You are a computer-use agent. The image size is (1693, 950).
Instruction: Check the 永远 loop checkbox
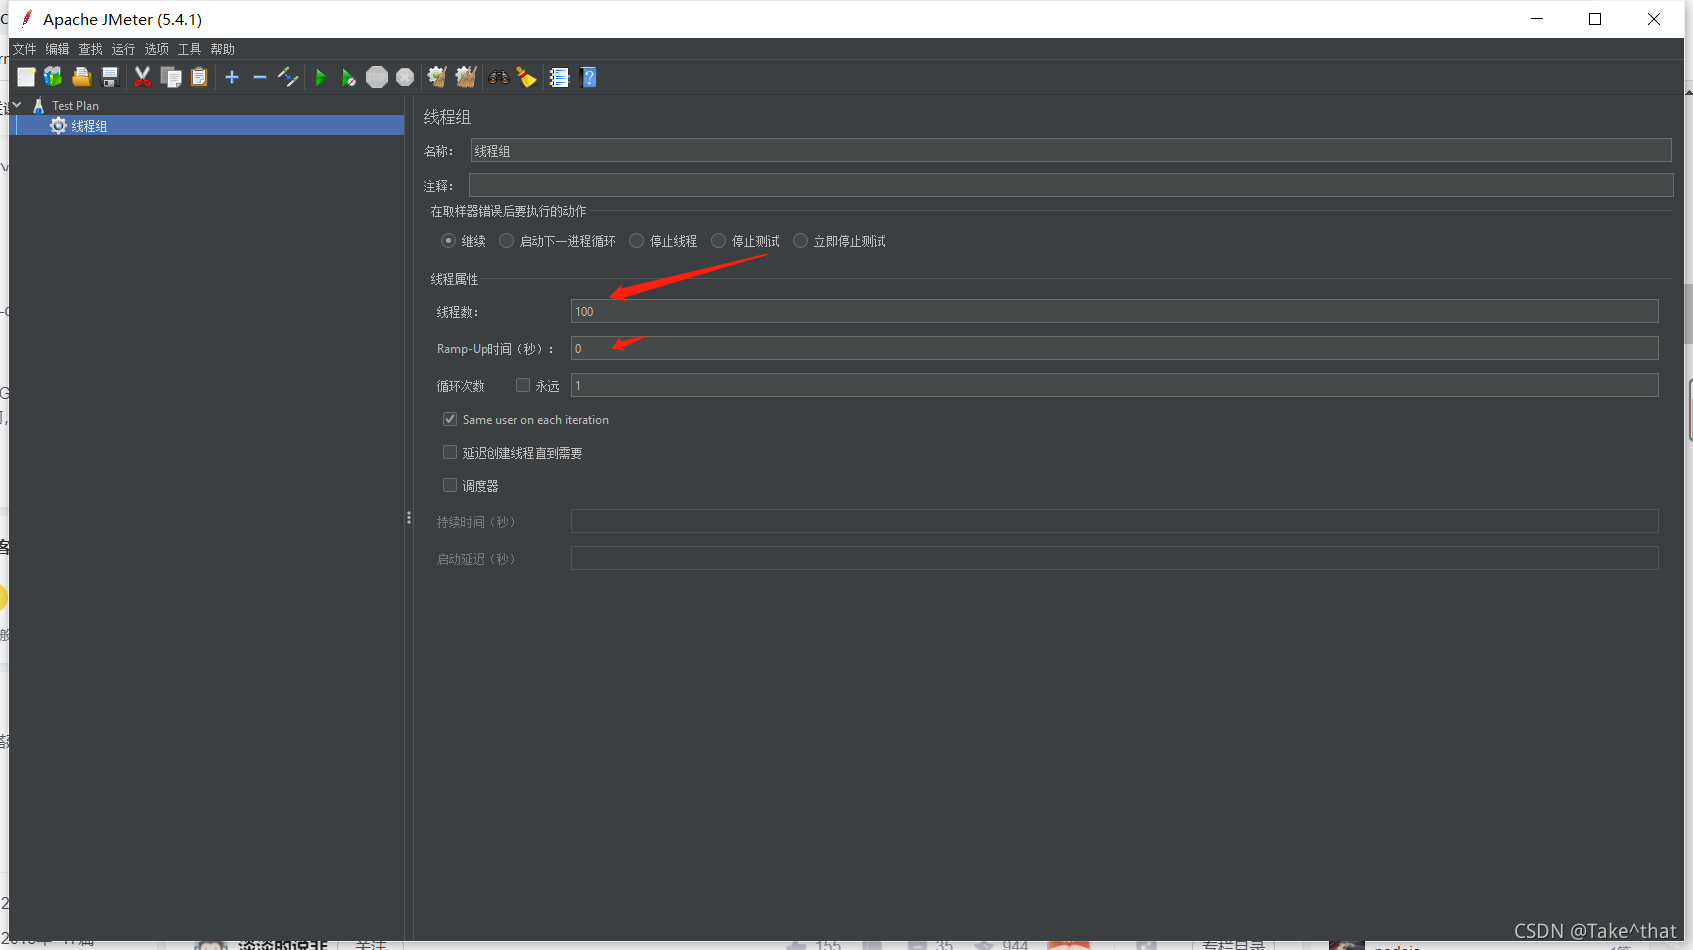coord(523,385)
